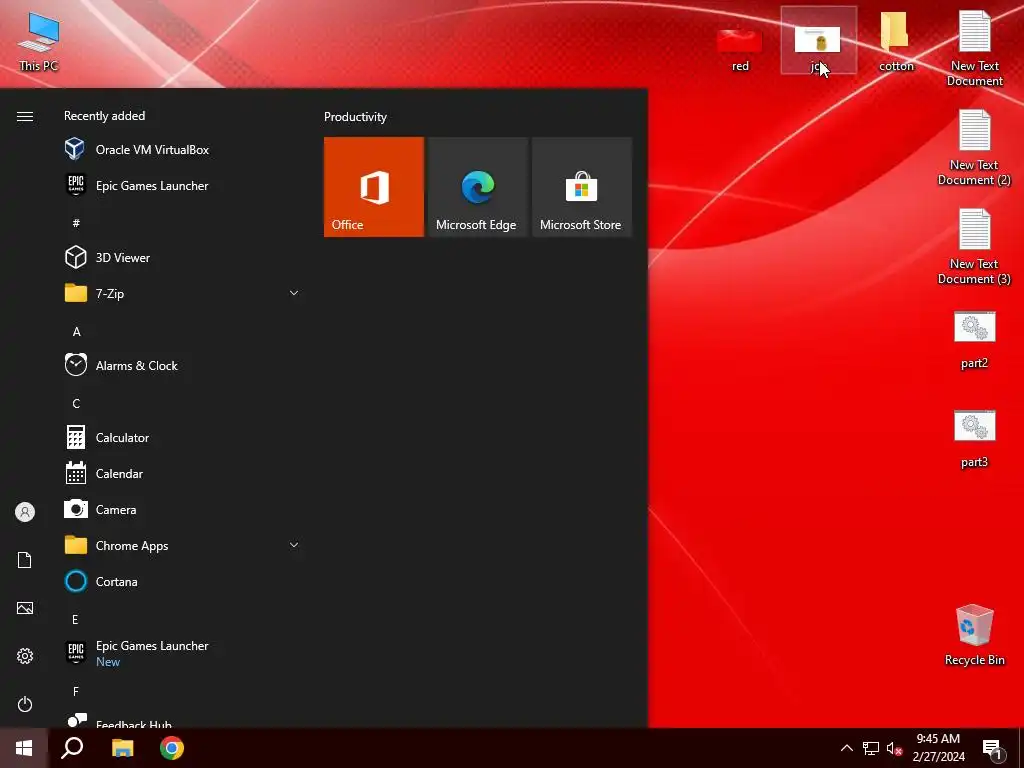
Task: Open File Explorer from the taskbar
Action: [122, 748]
